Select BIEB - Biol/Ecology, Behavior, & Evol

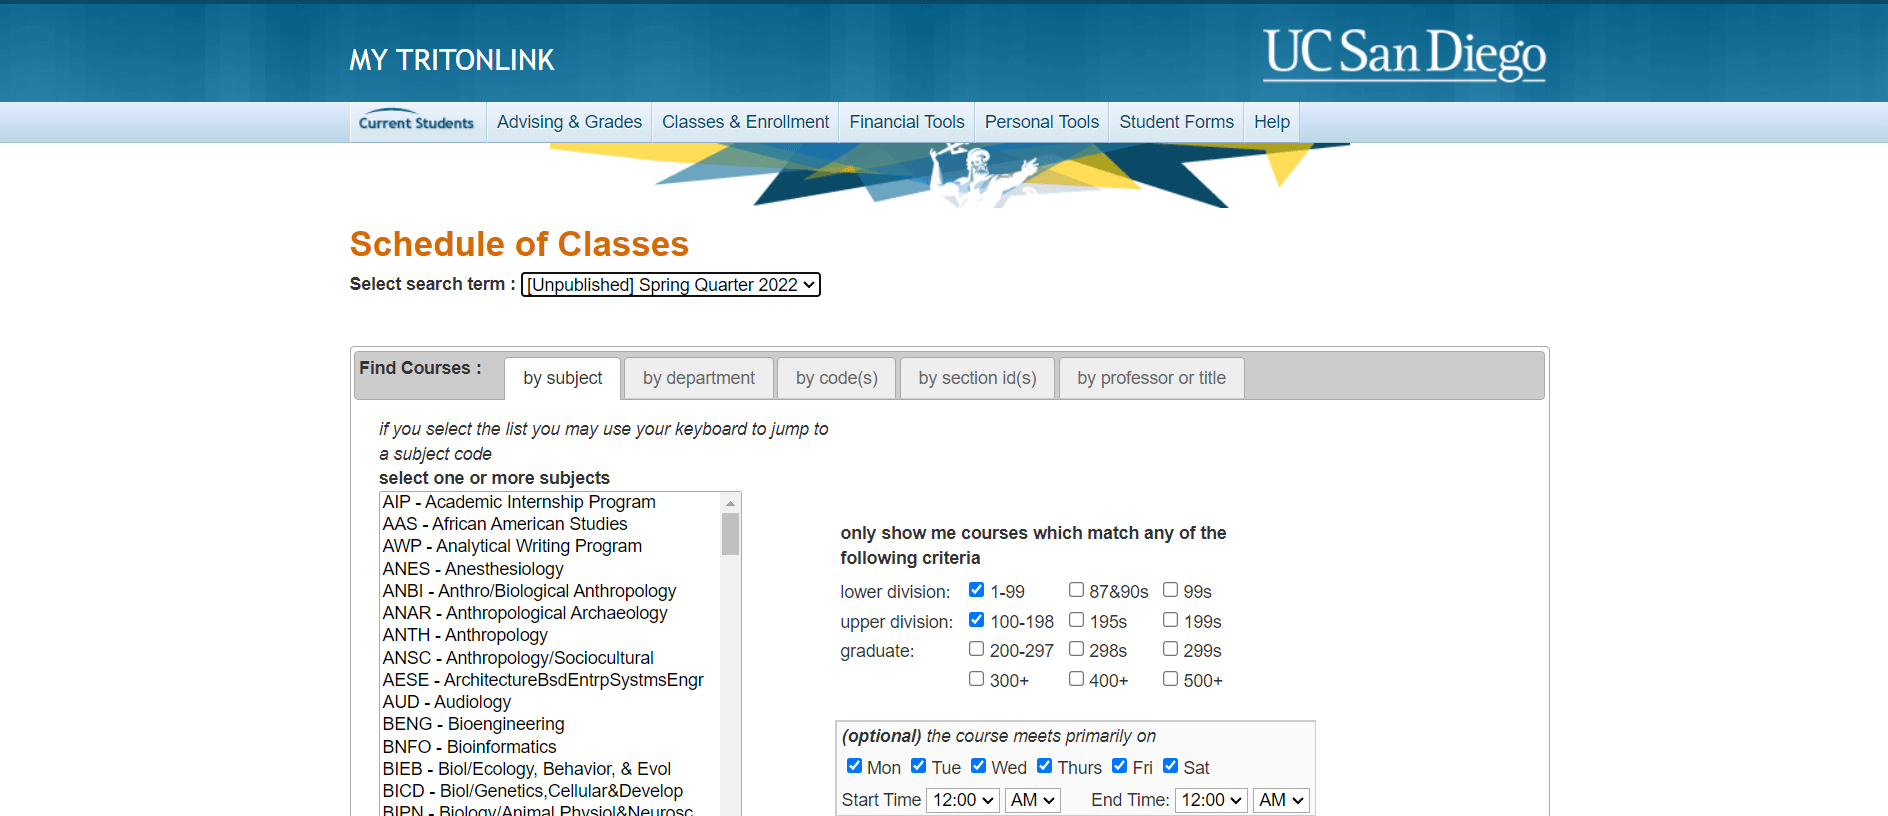pos(550,769)
